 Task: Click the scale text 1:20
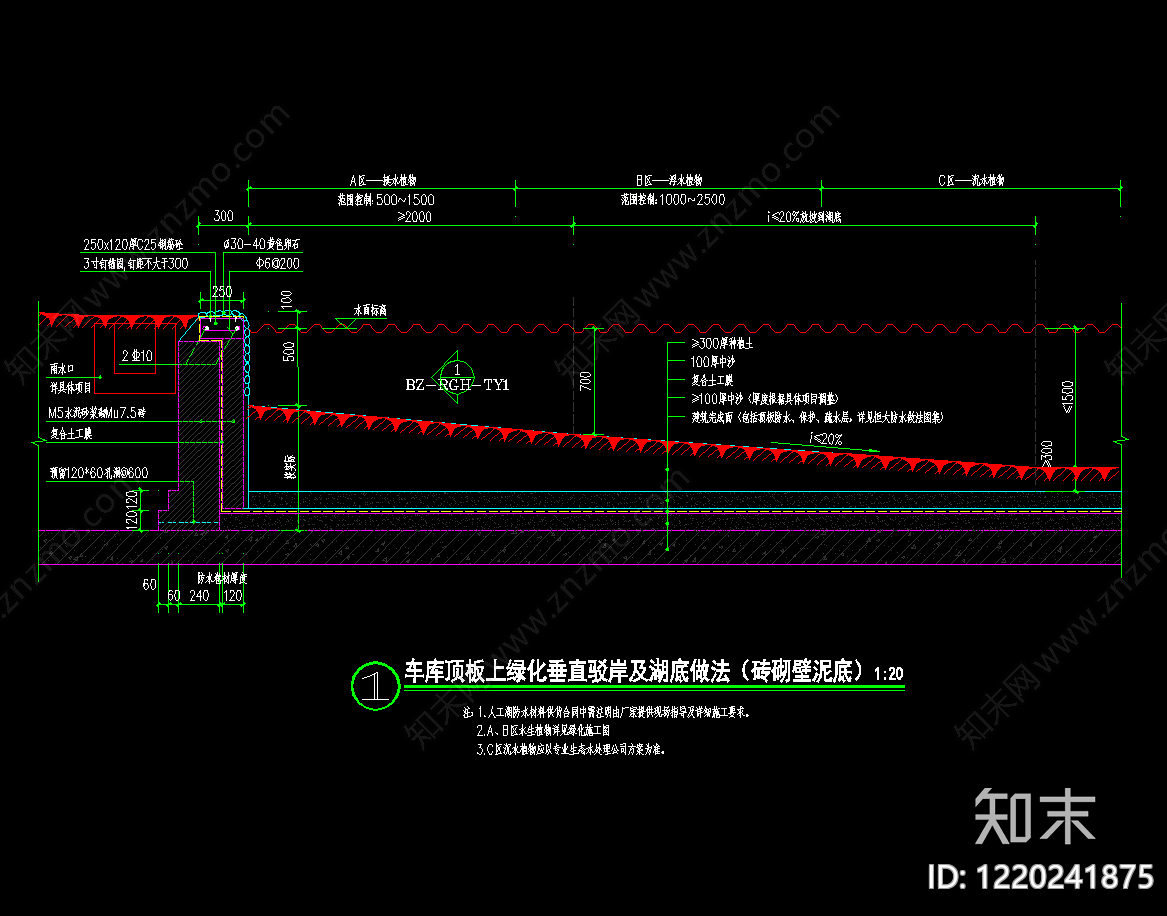pos(889,674)
